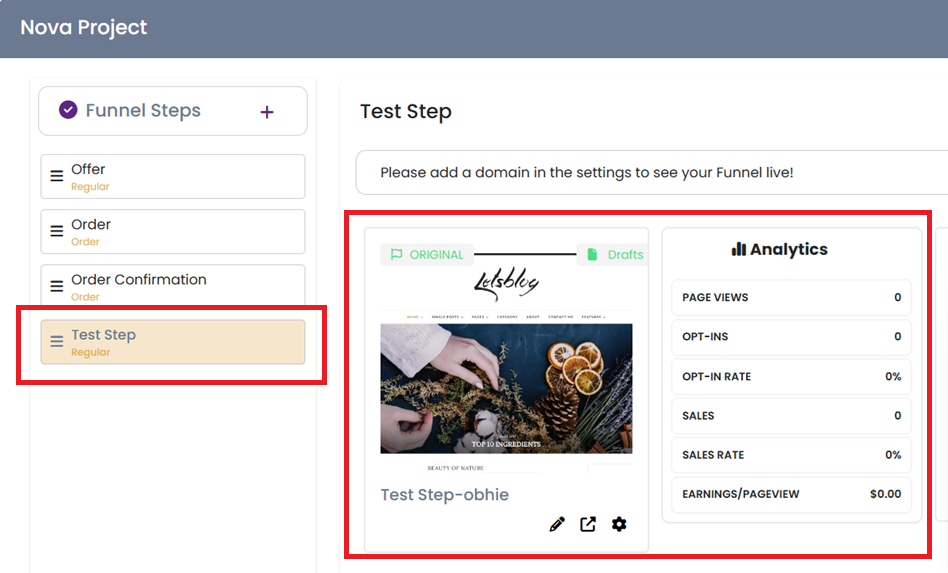This screenshot has width=948, height=573.
Task: Click the hamburger handle on Test Step
Action: [57, 342]
